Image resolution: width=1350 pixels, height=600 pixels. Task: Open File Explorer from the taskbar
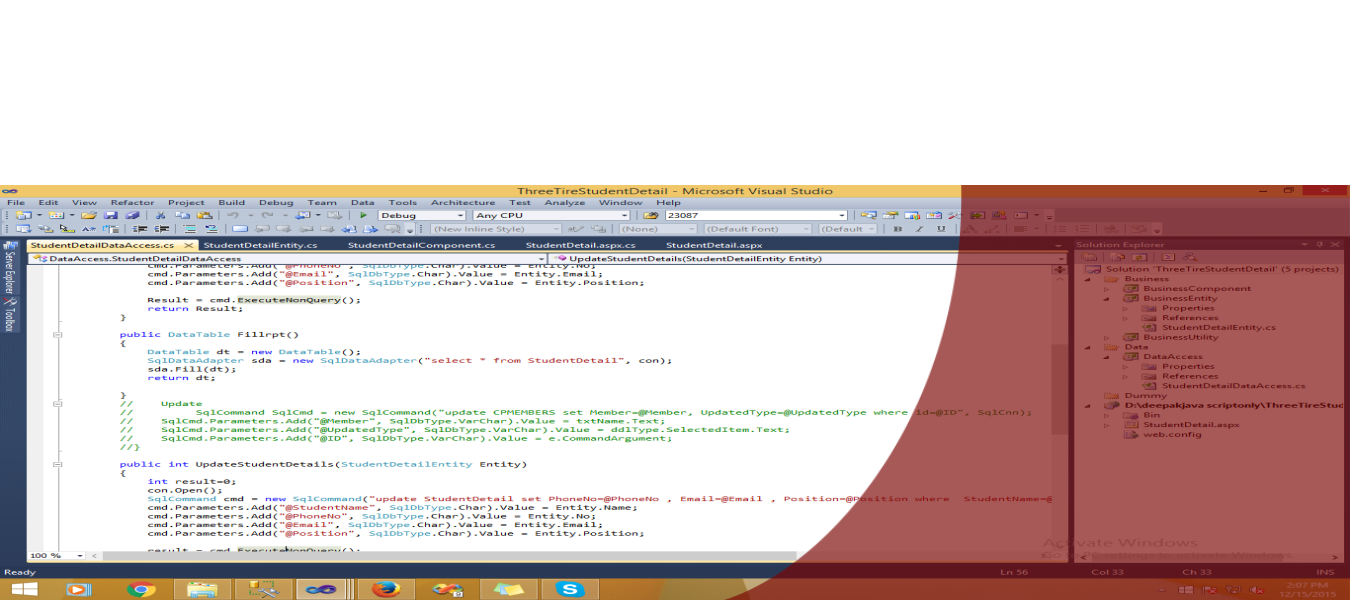[202, 589]
